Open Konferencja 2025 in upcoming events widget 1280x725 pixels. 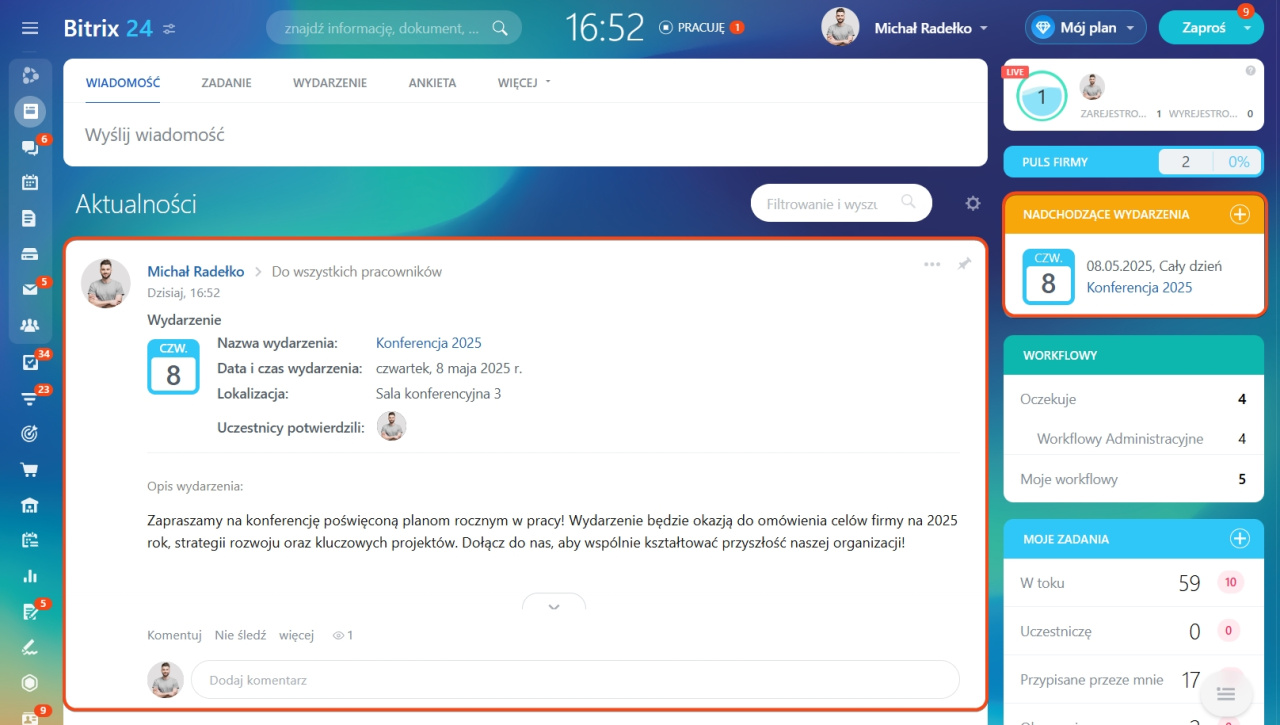coord(1139,287)
